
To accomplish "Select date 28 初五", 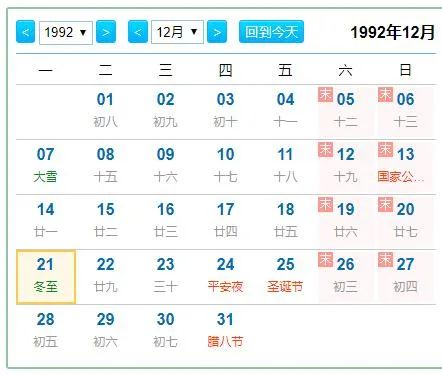I will pos(46,332).
